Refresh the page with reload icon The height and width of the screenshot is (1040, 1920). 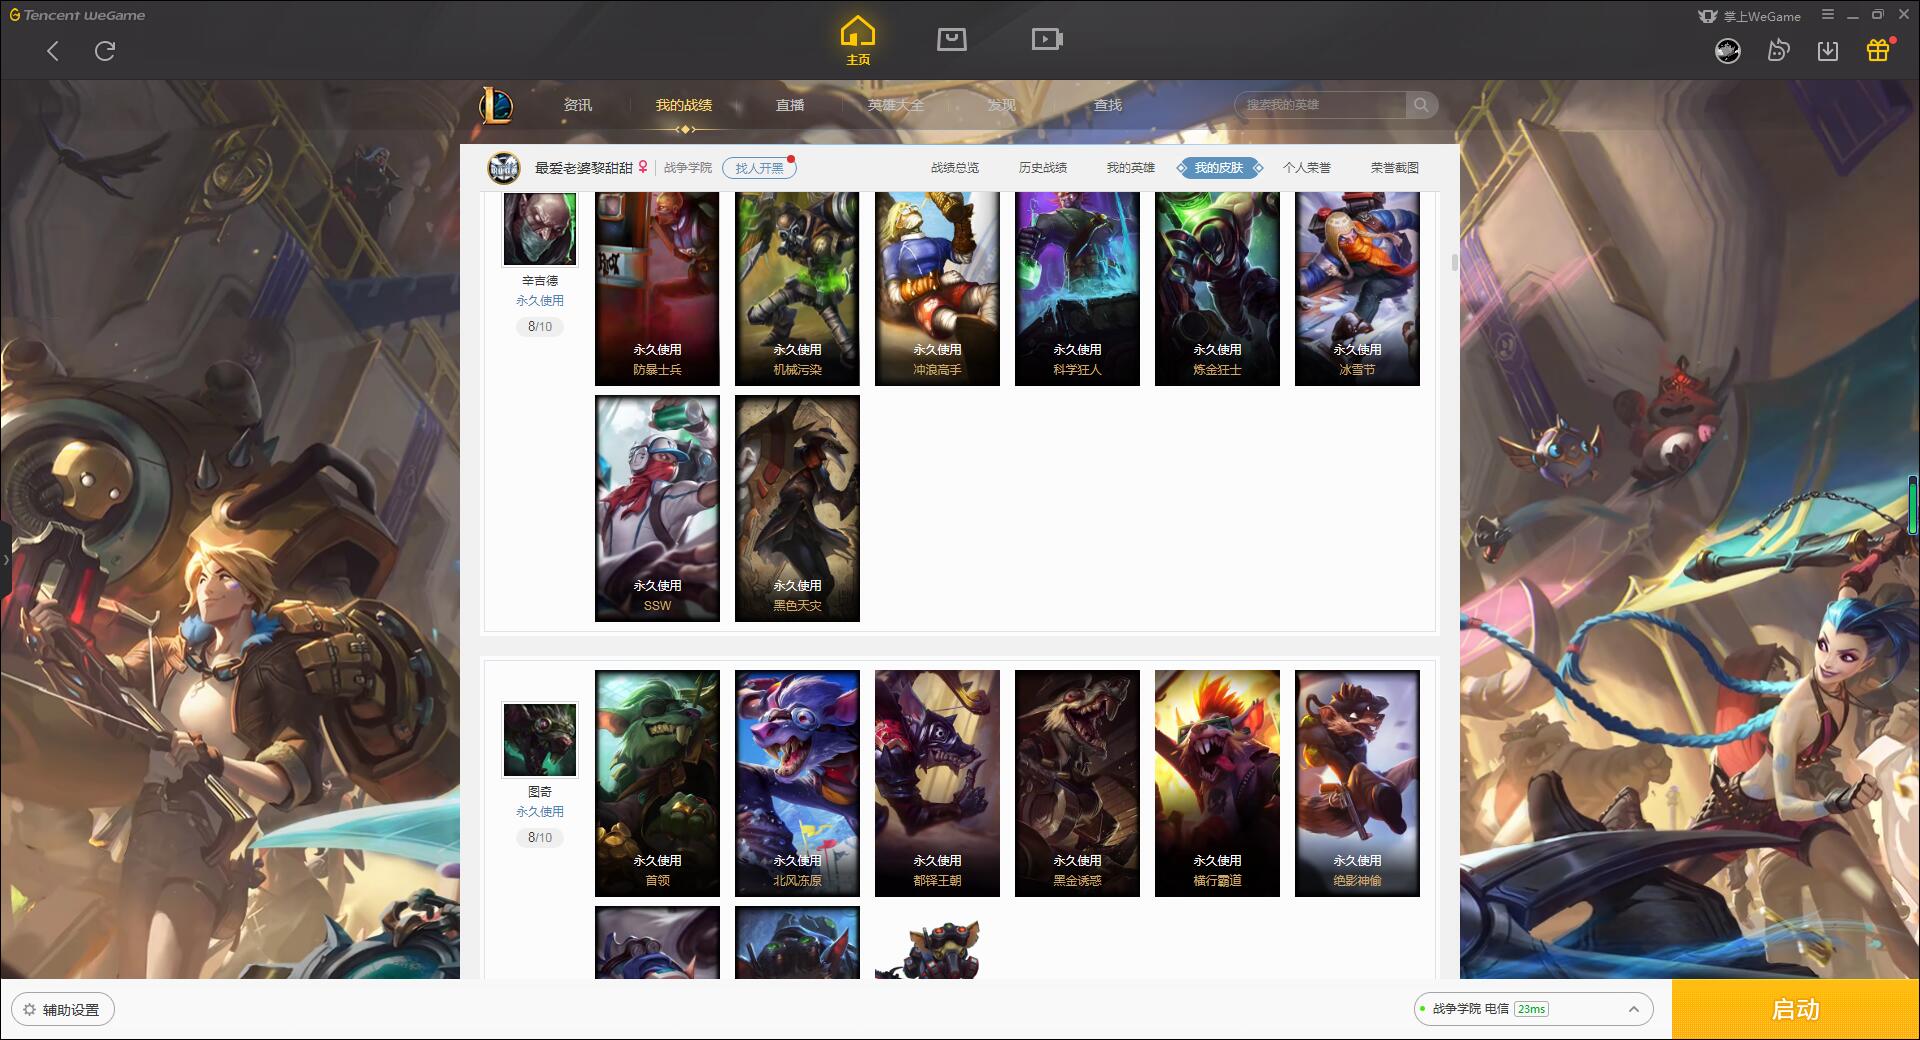coord(105,51)
